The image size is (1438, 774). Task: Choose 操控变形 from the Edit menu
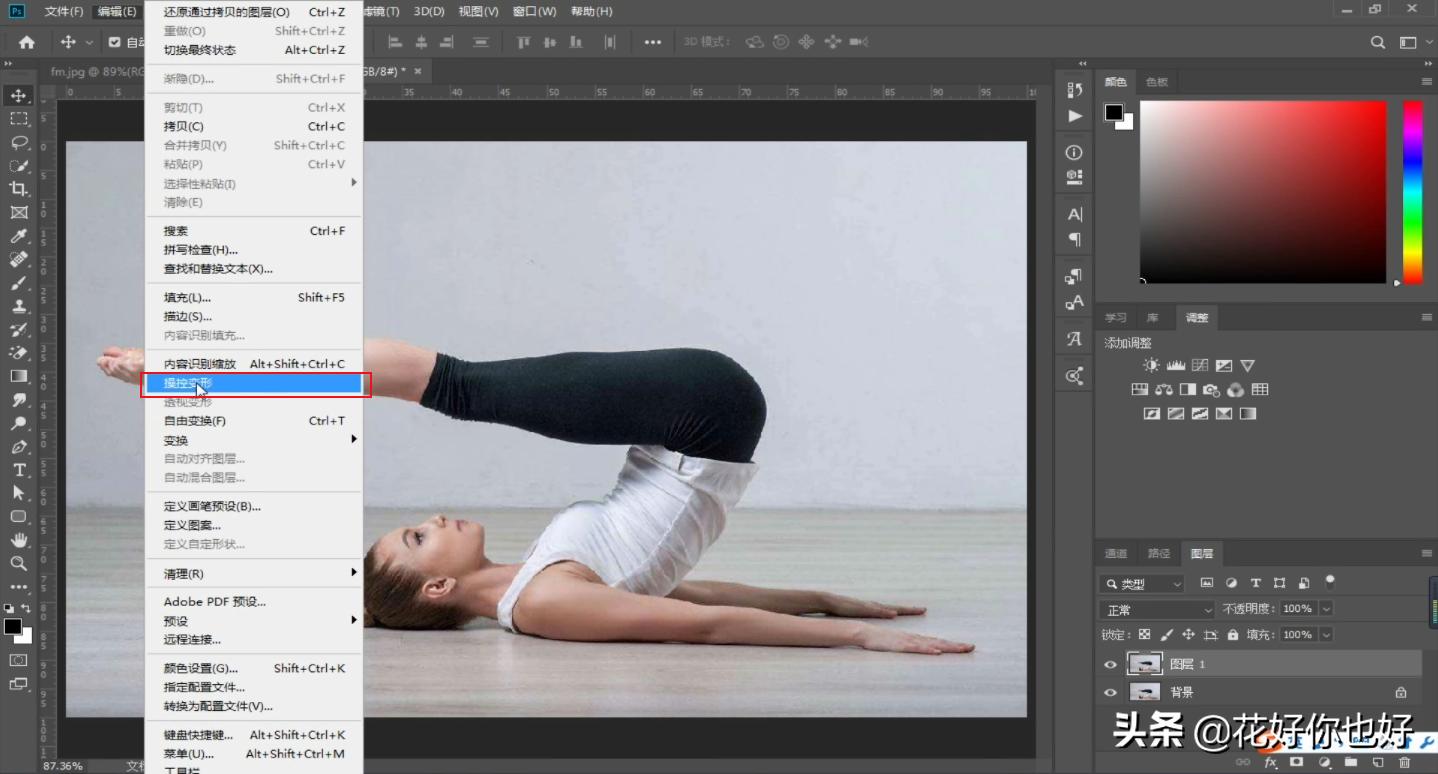pyautogui.click(x=188, y=383)
